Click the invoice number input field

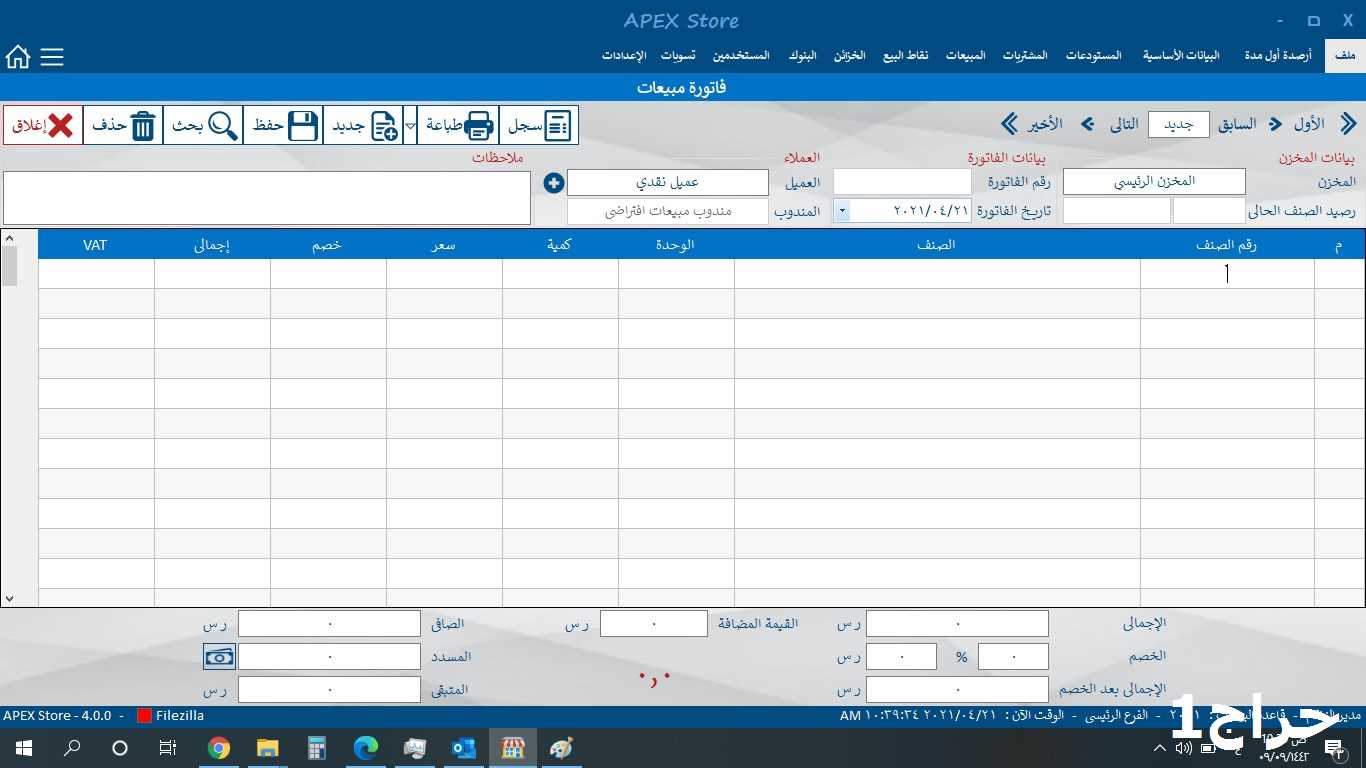902,182
